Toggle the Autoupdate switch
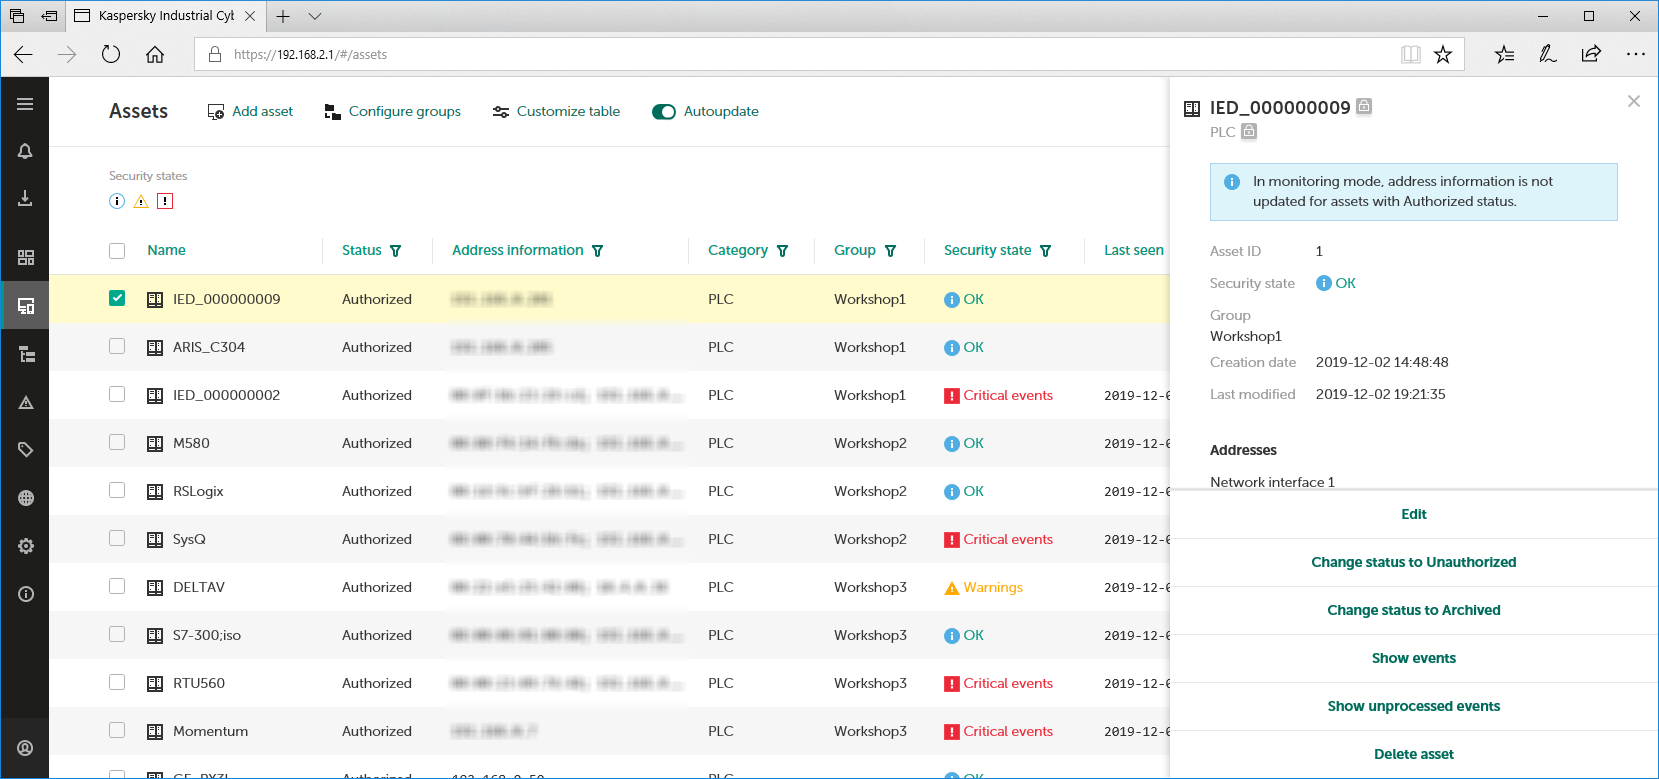The width and height of the screenshot is (1659, 779). 664,112
